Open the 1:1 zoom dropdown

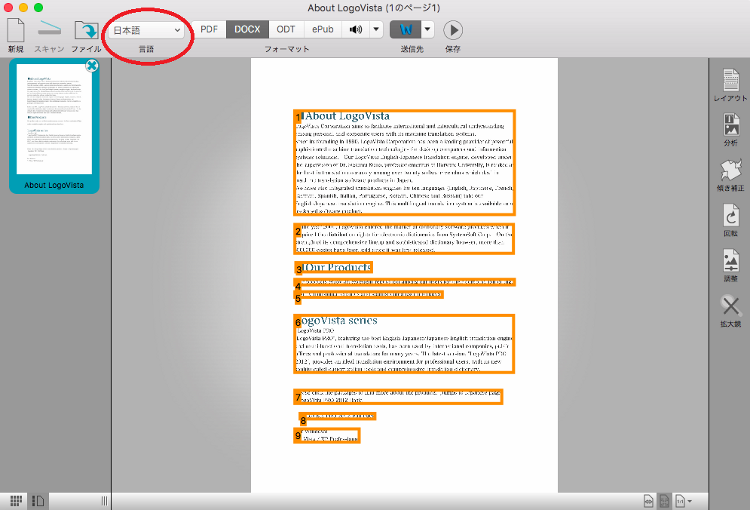pyautogui.click(x=684, y=501)
